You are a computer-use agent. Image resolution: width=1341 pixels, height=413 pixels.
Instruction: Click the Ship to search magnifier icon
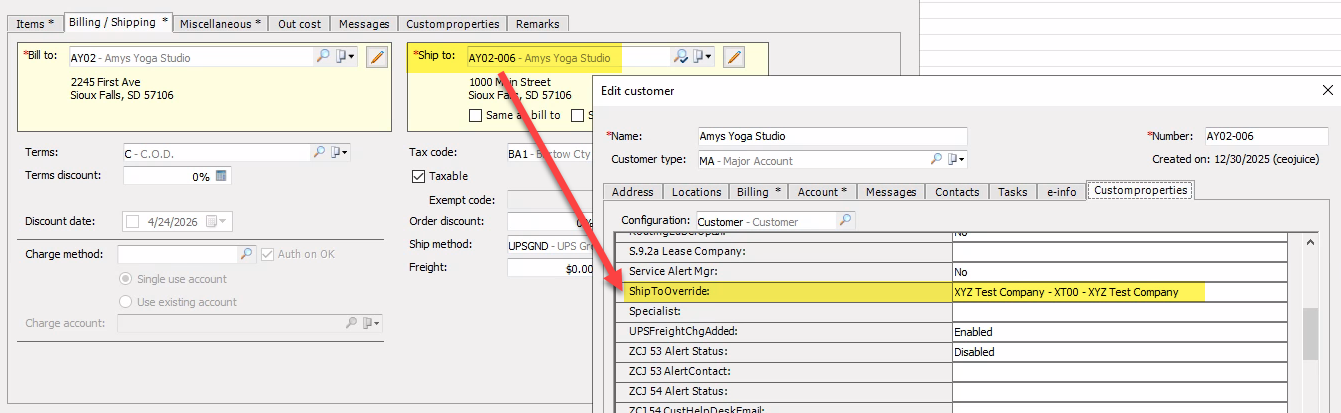[x=680, y=57]
